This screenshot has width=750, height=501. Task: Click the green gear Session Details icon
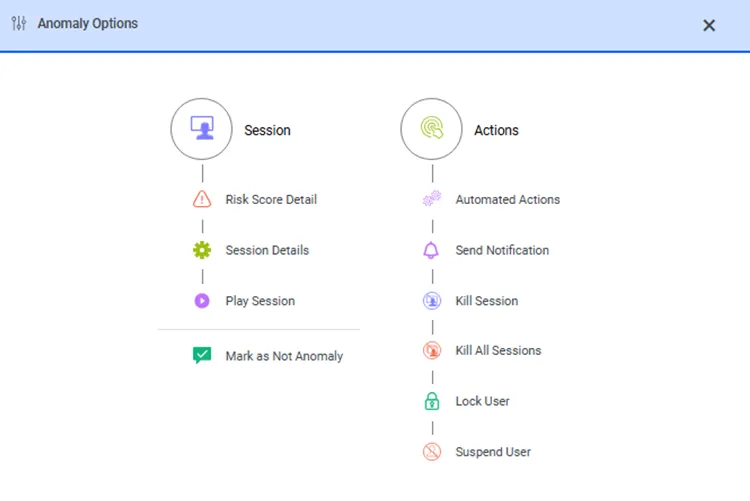click(x=202, y=250)
